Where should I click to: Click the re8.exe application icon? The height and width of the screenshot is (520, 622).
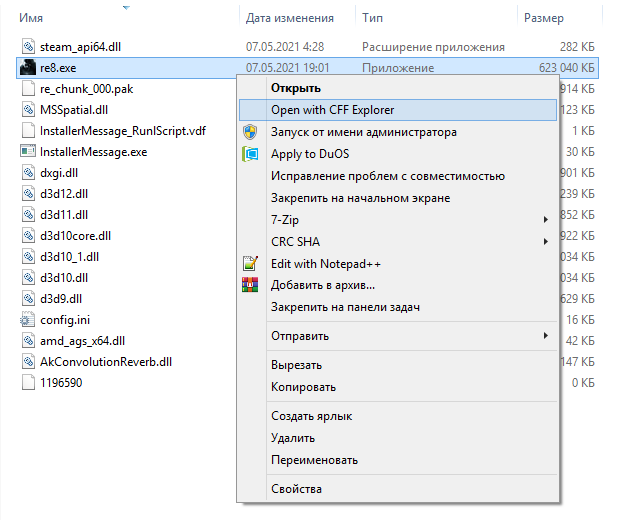28,68
